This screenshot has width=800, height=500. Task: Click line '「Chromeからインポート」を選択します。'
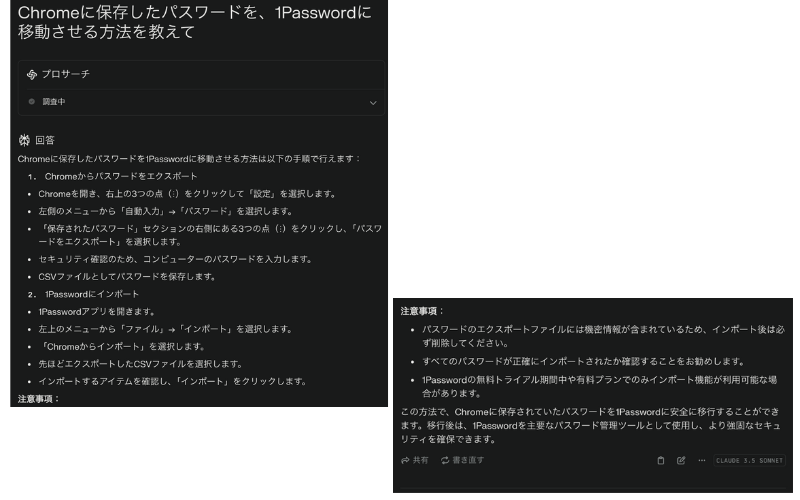pos(122,346)
